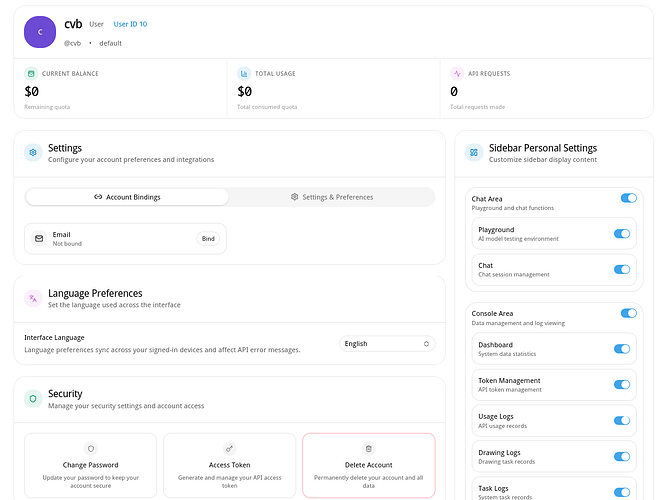This screenshot has height=500, width=658.
Task: Open the Change Password card
Action: click(x=91, y=466)
